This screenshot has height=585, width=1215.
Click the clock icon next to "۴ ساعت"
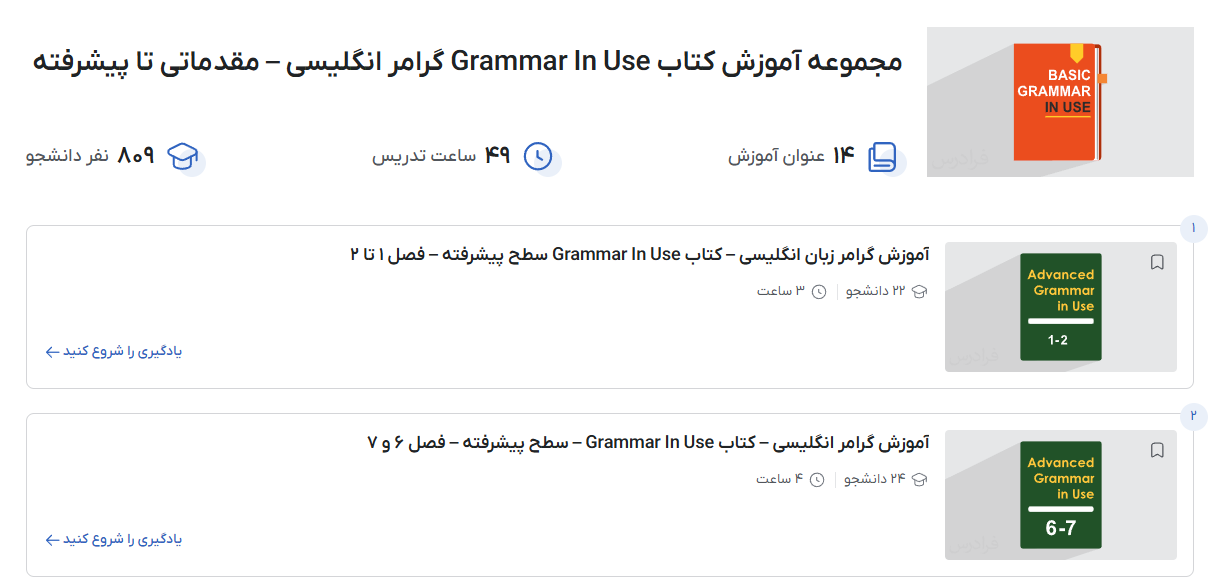tap(817, 479)
